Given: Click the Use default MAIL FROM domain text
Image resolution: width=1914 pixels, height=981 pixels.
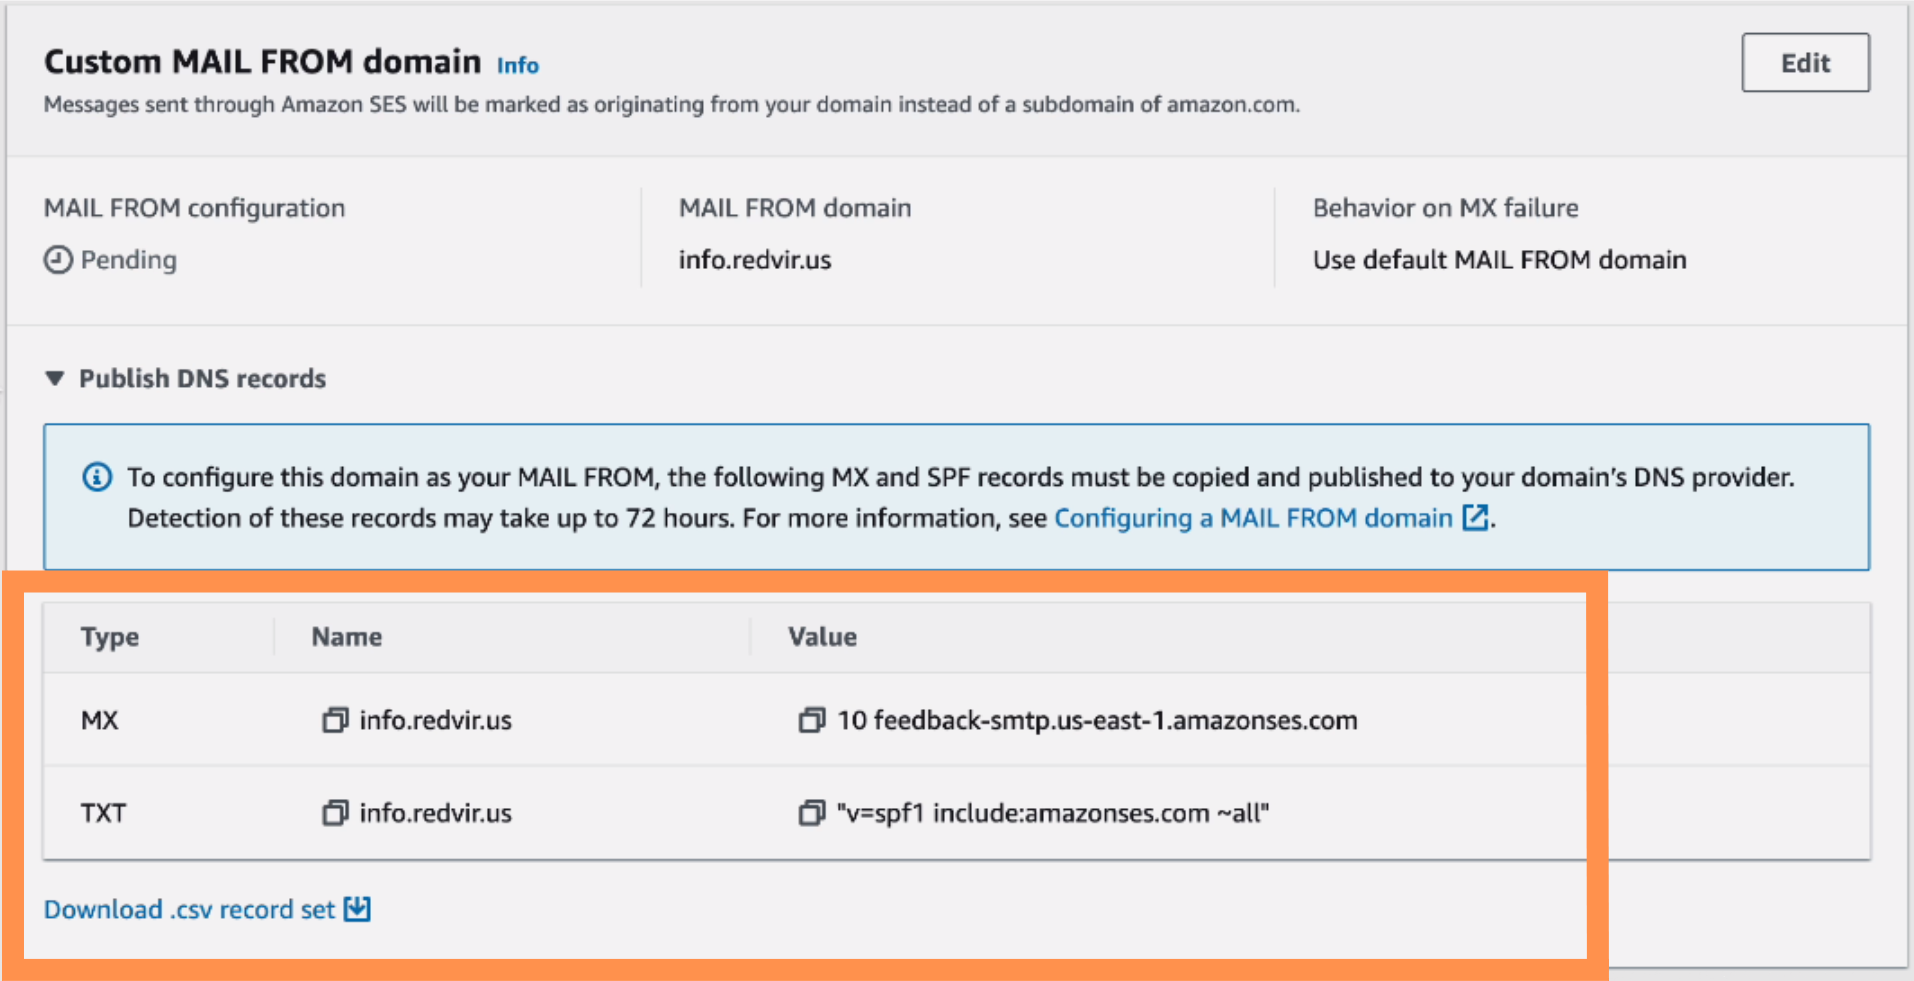Looking at the screenshot, I should click(1498, 259).
